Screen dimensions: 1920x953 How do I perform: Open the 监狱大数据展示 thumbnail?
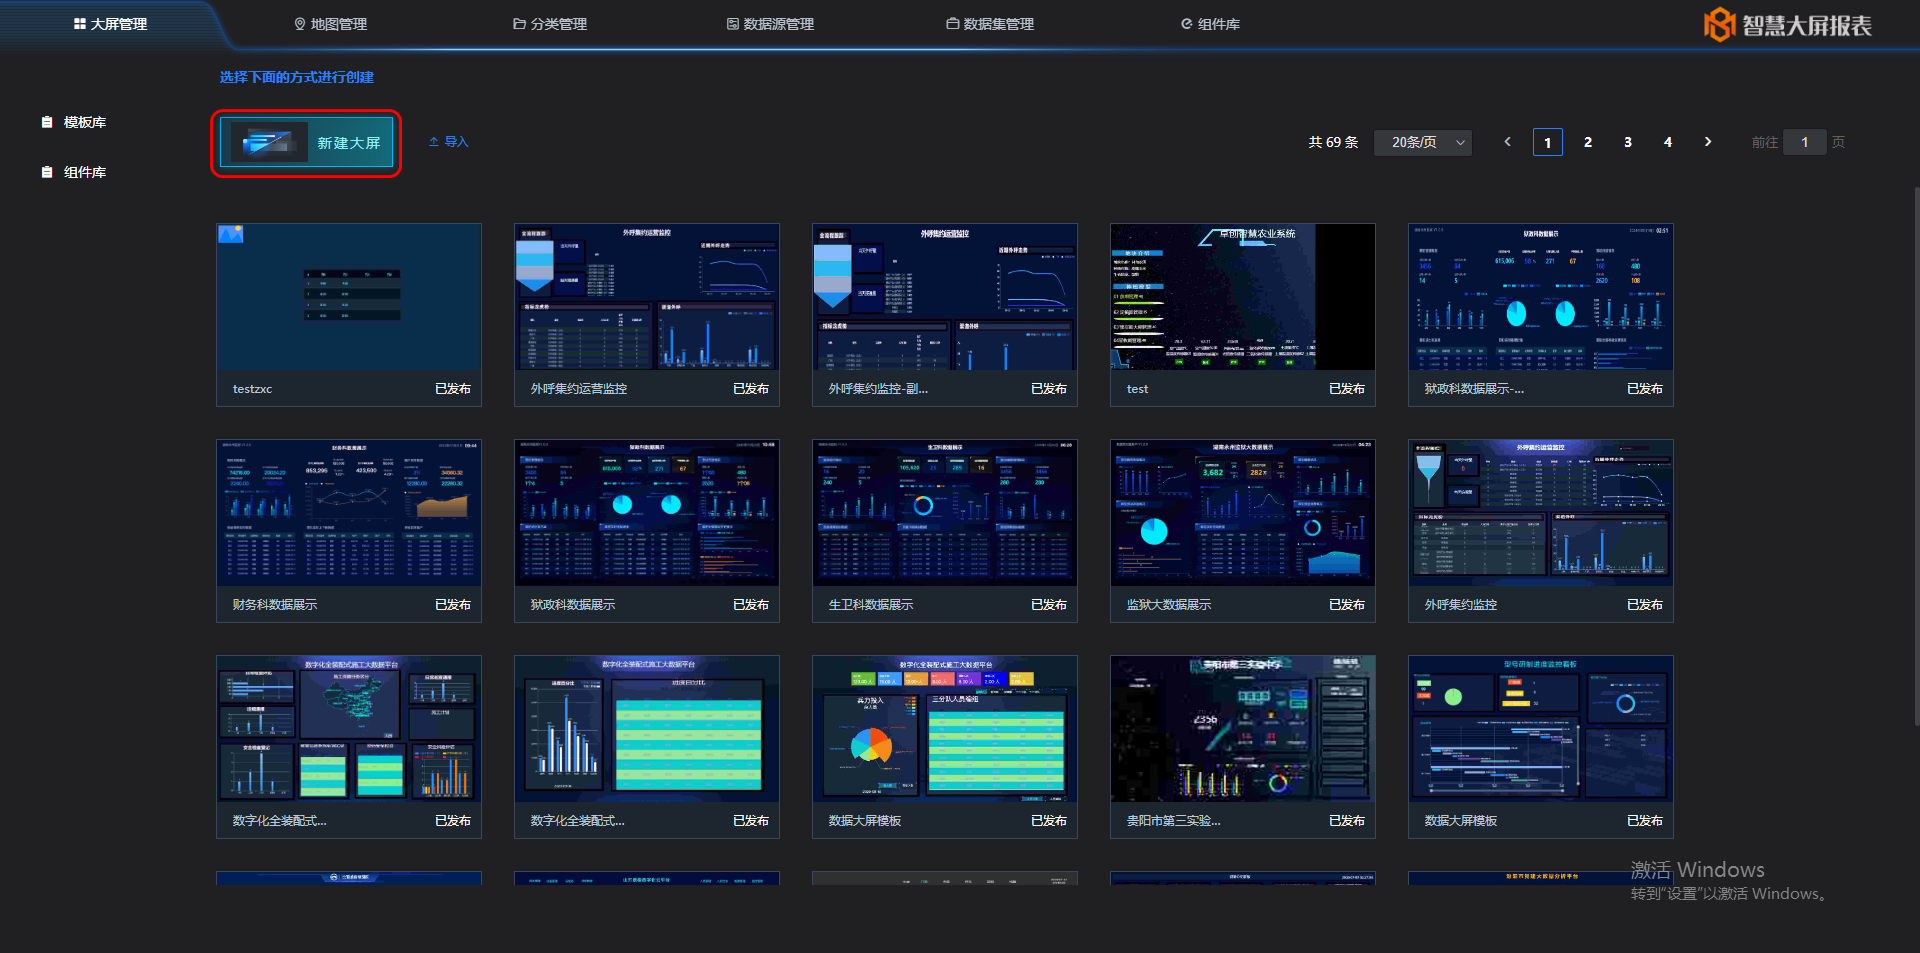1243,513
